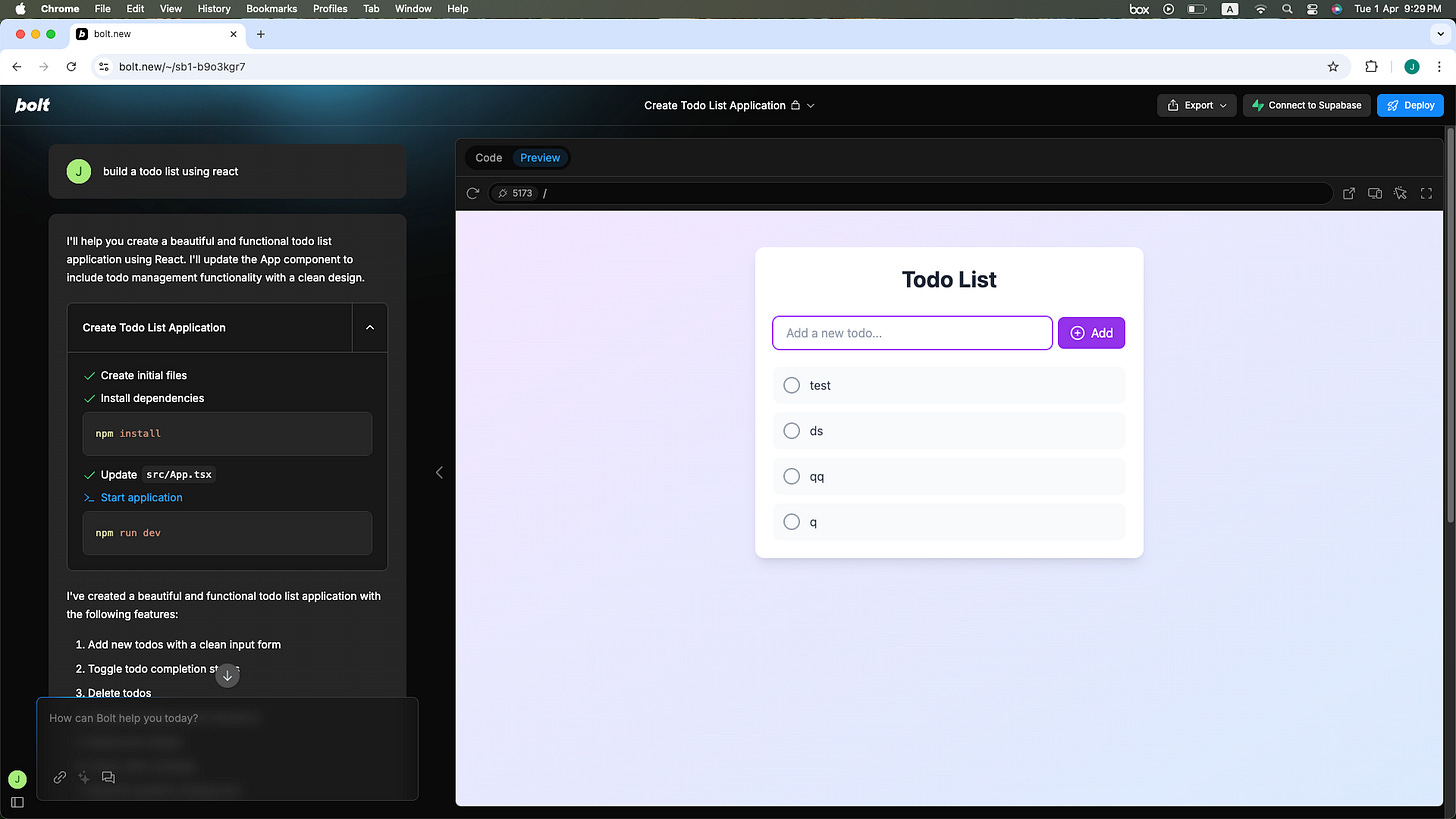Click the site information icon in the address bar
This screenshot has width=1456, height=819.
[105, 67]
